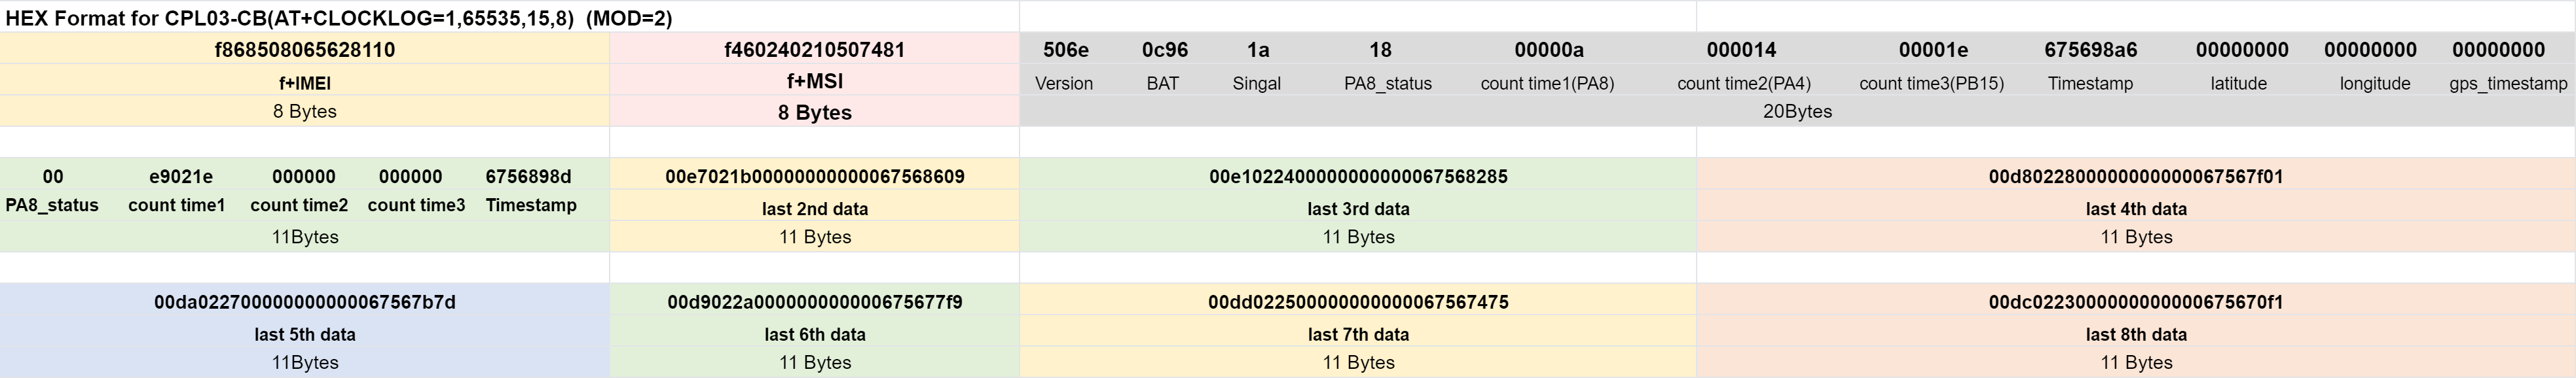Select the BAT label cell
2576x378 pixels.
click(x=1163, y=83)
